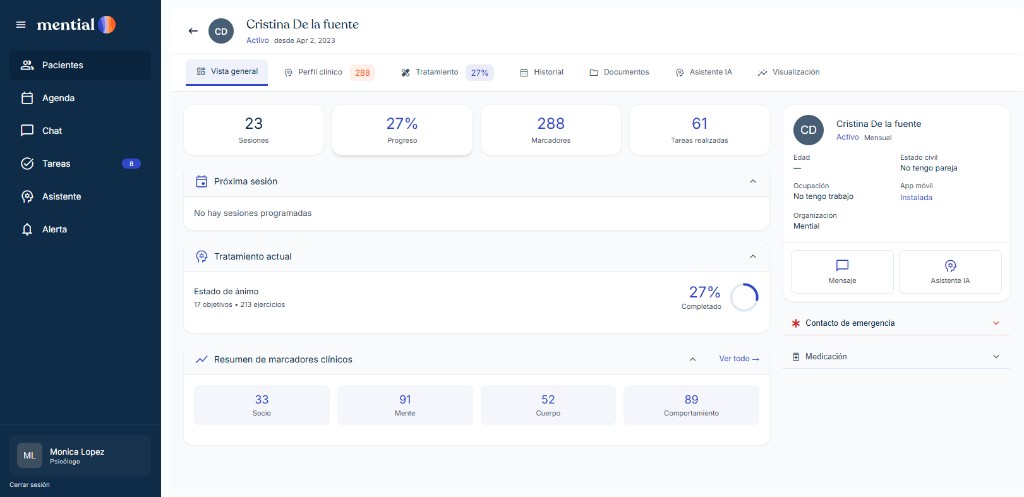Click the Próxima sesión calendar icon

(202, 182)
